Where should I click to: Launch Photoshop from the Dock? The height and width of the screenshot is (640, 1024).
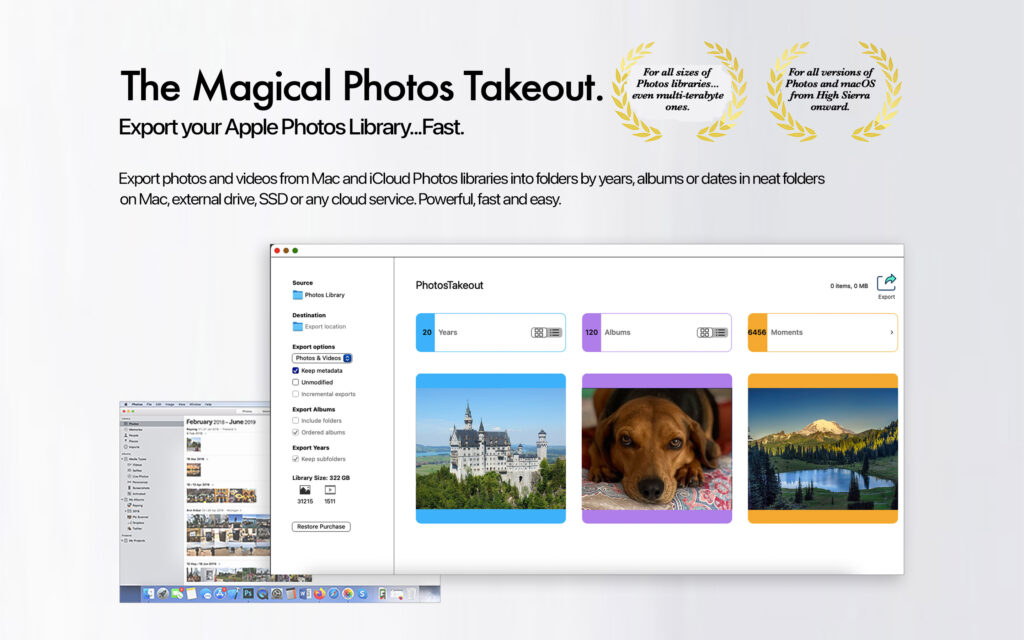248,594
